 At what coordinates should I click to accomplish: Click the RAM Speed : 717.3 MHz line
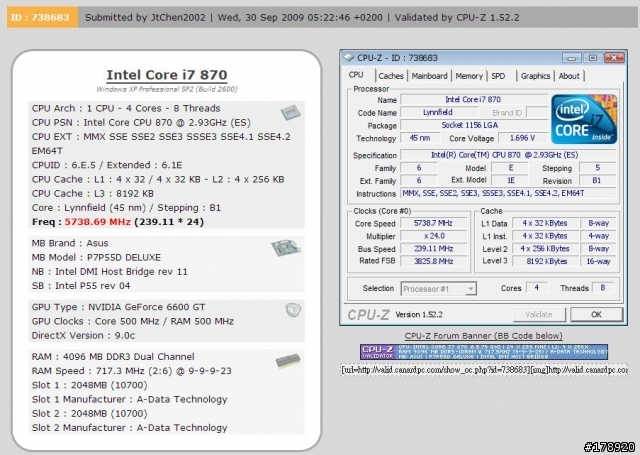click(131, 371)
